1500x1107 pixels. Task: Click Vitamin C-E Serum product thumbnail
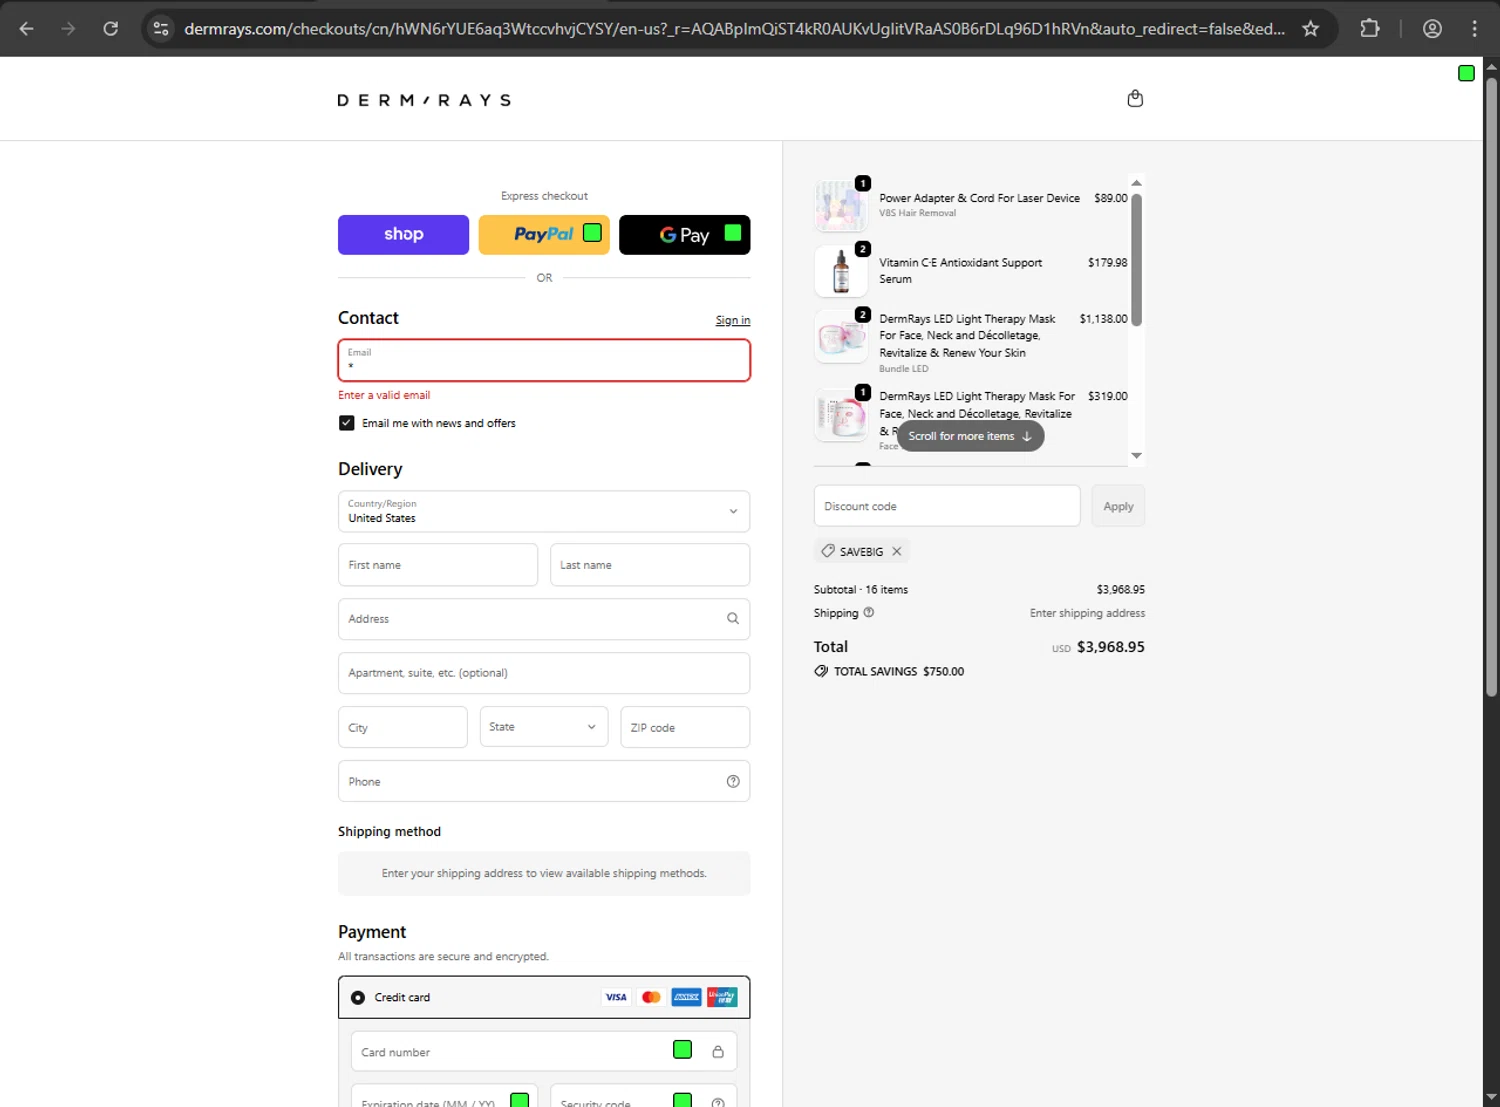pos(841,271)
